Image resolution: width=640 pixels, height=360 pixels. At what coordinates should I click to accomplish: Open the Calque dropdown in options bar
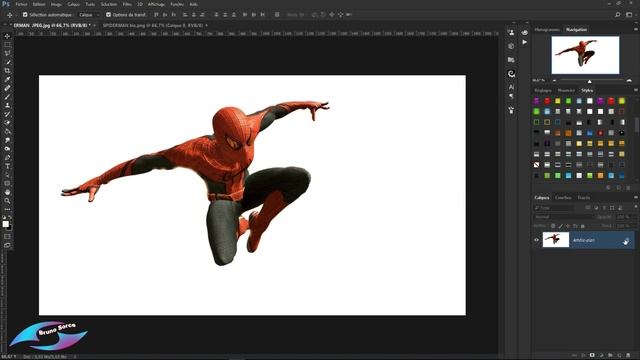(89, 15)
